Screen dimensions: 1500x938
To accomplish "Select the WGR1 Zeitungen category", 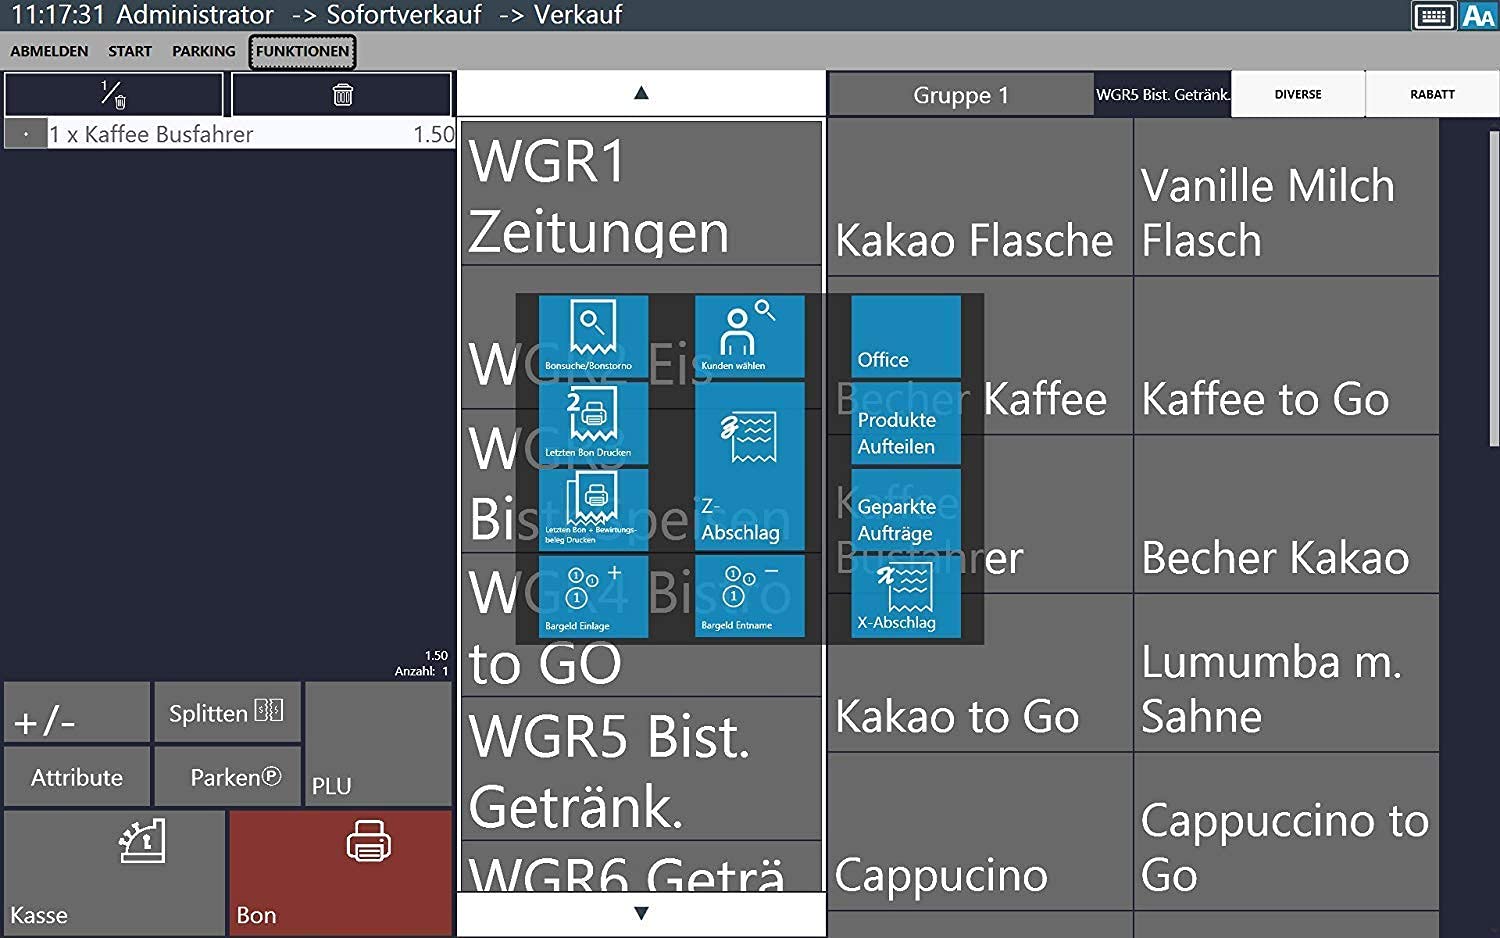I will (x=641, y=193).
